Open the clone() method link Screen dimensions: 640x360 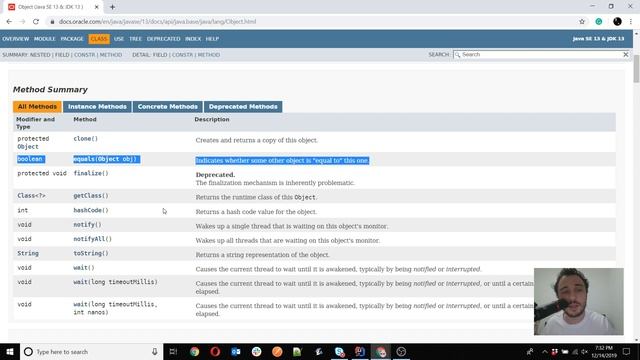click(86, 139)
